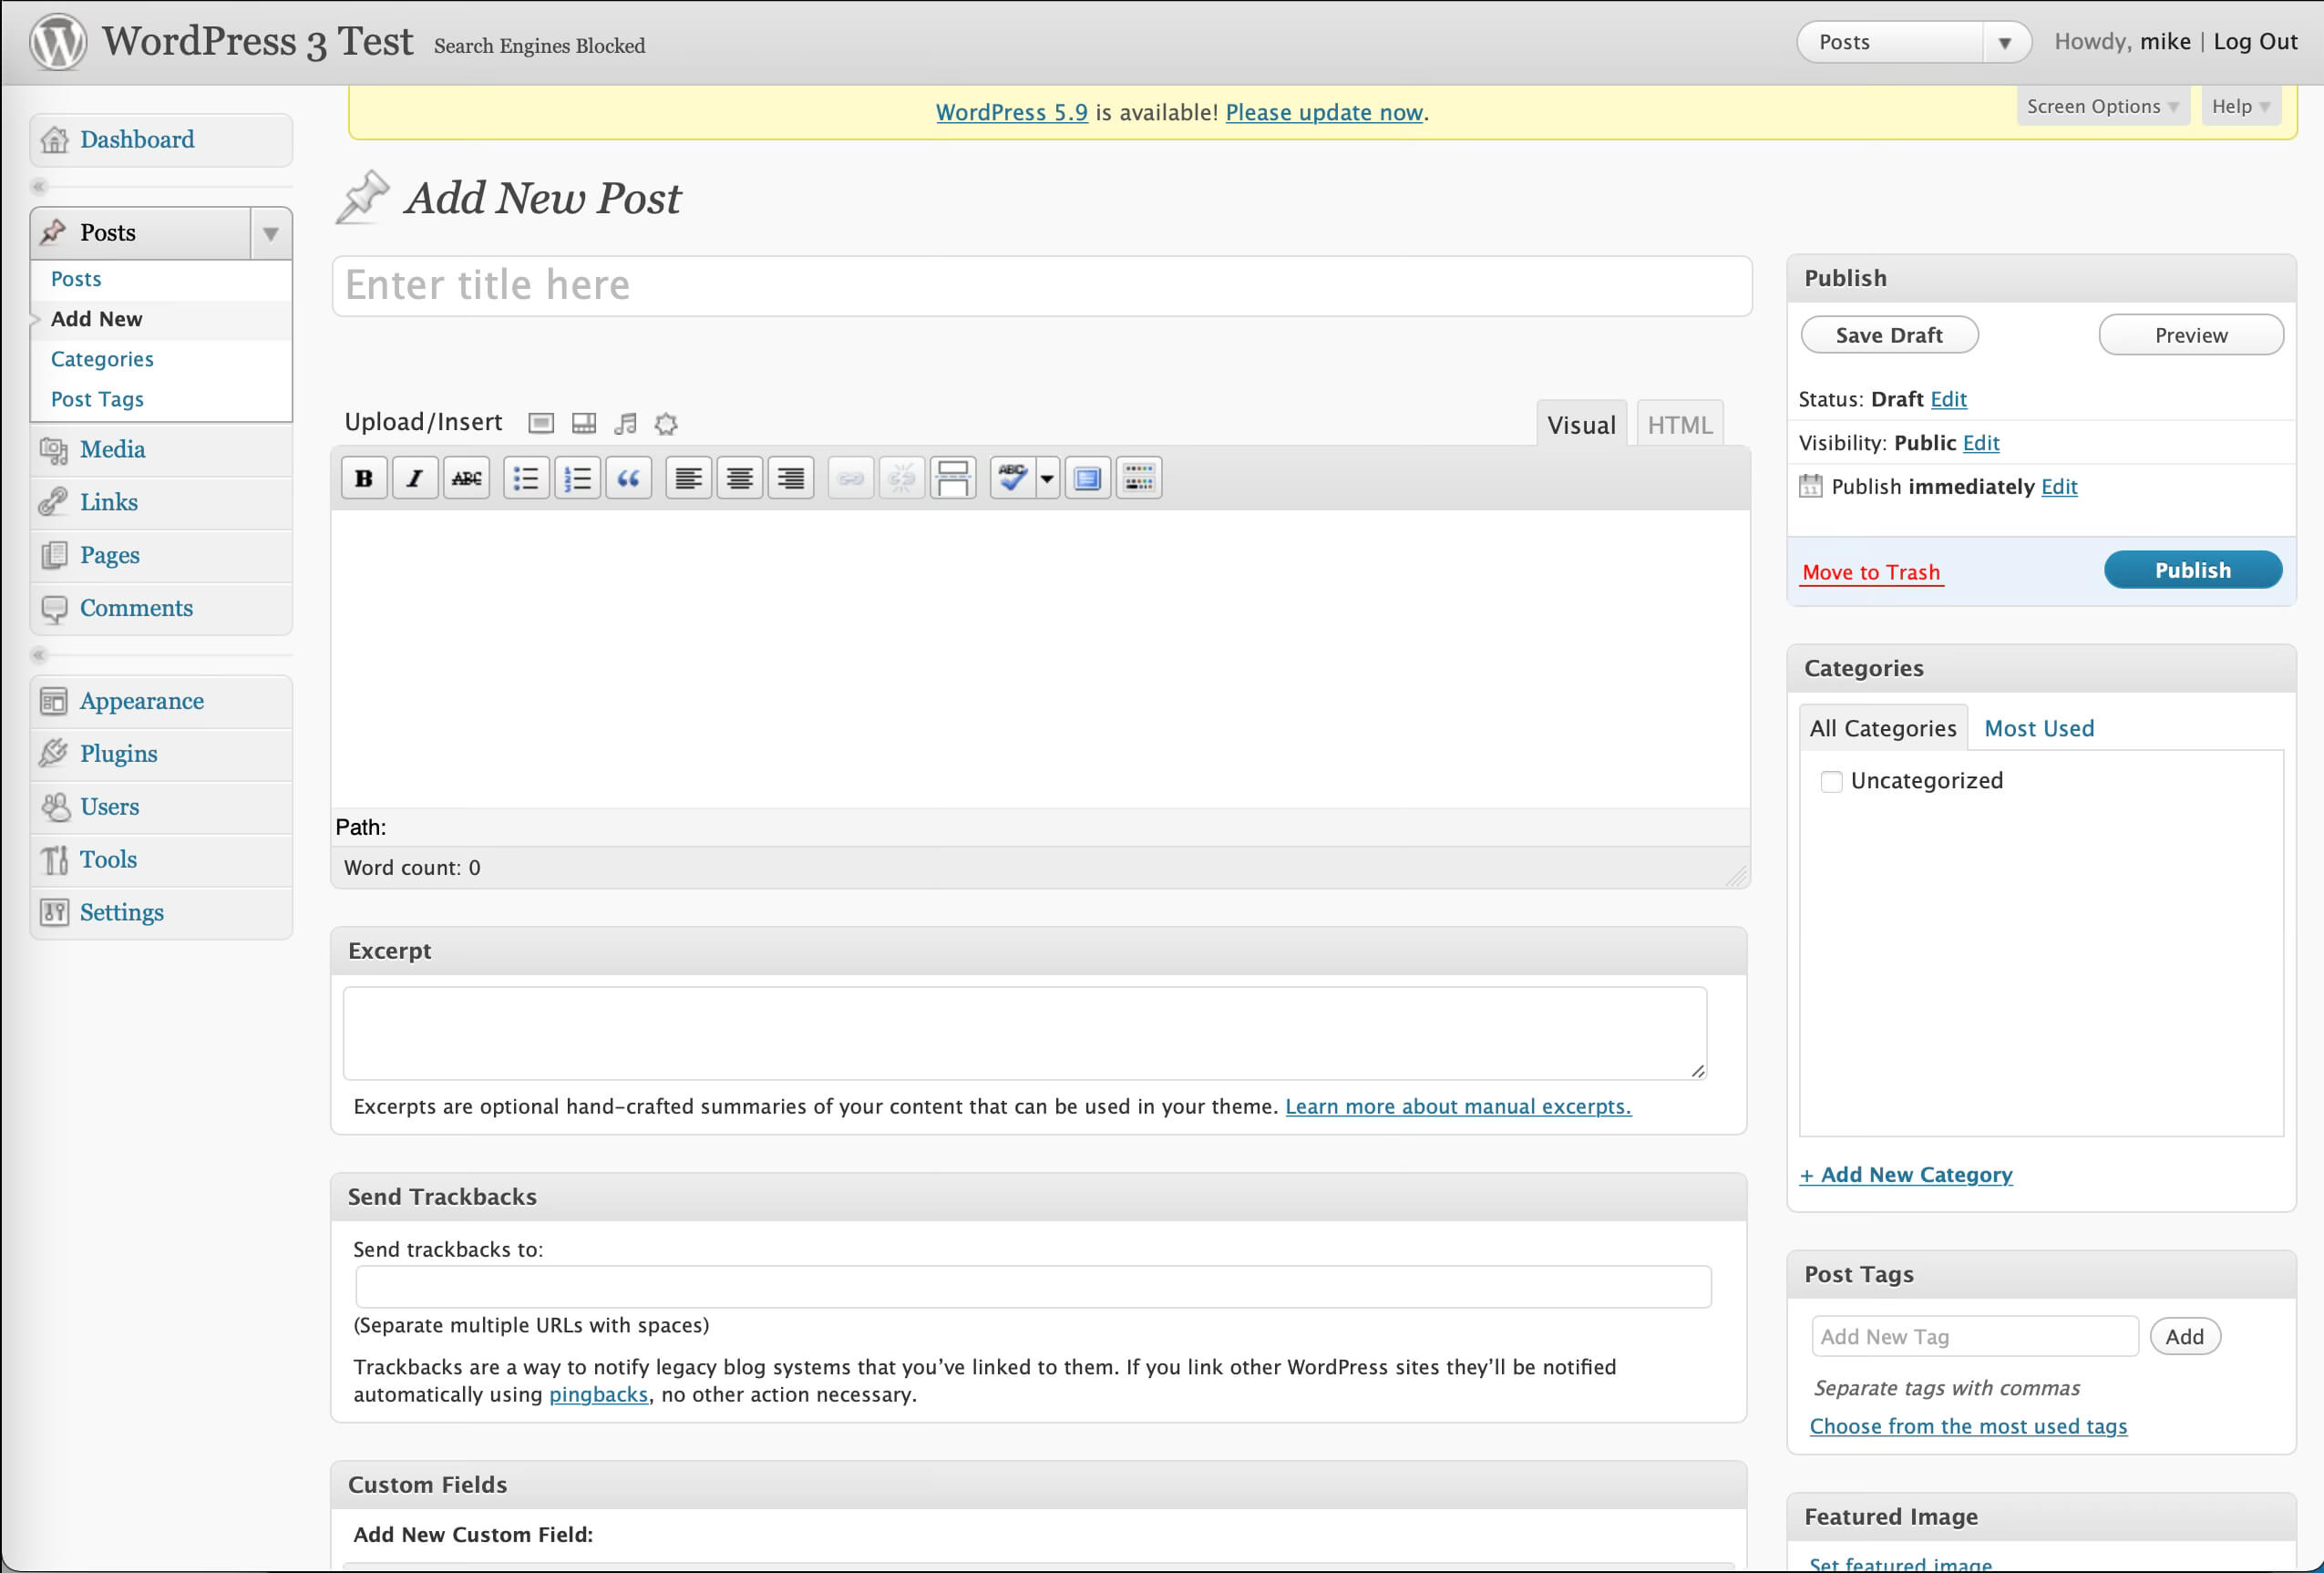Viewport: 2324px width, 1573px height.
Task: Apply Strikethrough formatting button
Action: point(466,478)
